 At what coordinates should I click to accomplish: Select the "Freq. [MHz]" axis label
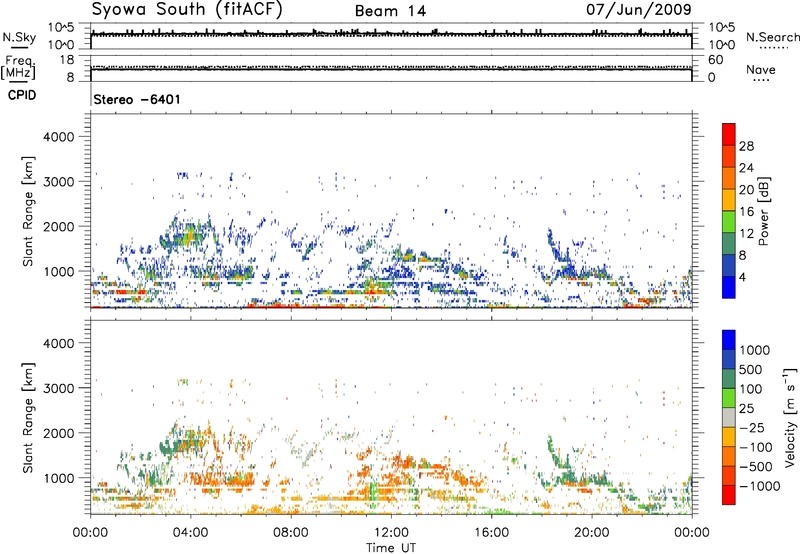[19, 68]
